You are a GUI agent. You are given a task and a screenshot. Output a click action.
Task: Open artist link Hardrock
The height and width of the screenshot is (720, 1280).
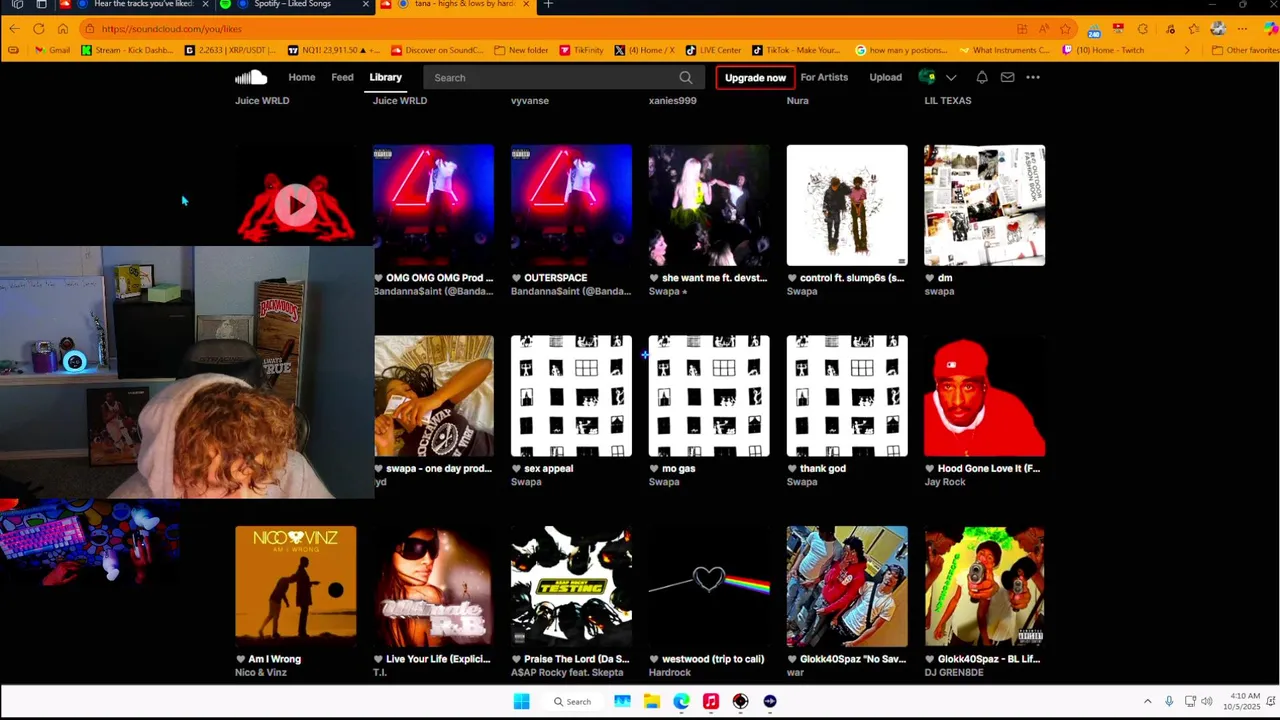670,672
